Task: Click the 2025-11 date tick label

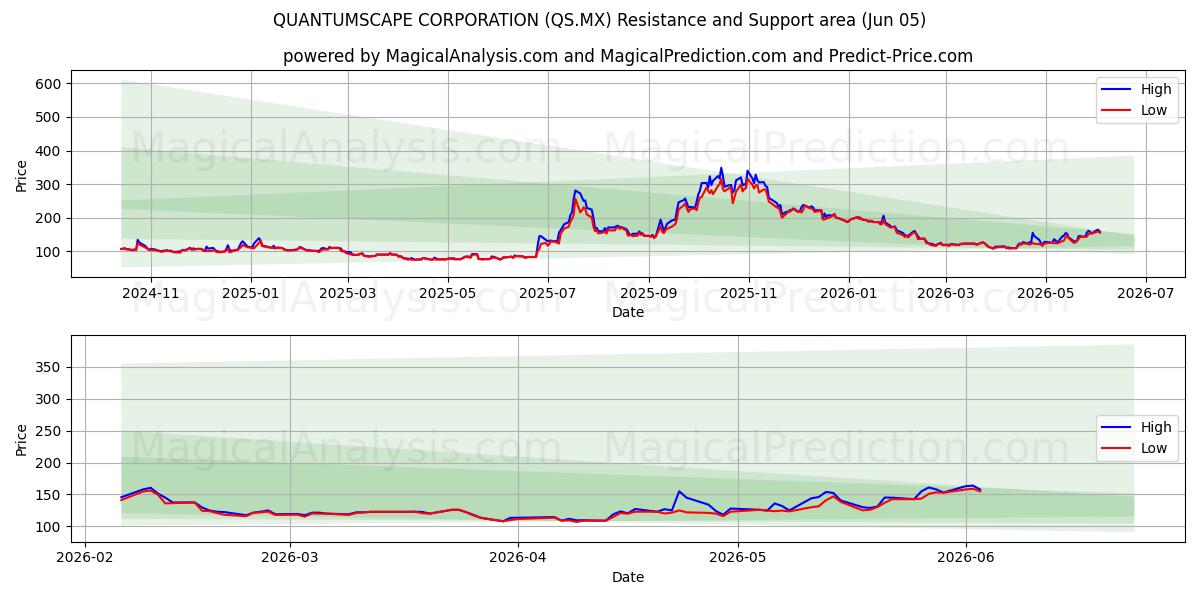Action: tap(748, 294)
